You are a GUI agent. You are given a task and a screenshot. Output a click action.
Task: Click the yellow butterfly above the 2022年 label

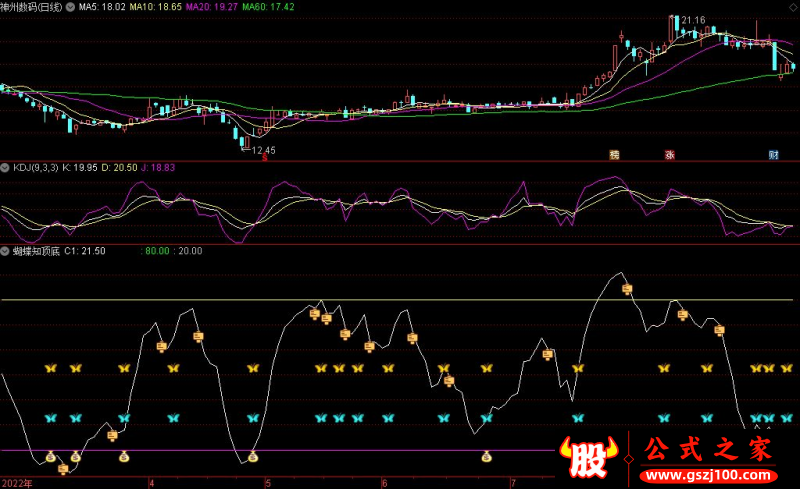point(51,368)
